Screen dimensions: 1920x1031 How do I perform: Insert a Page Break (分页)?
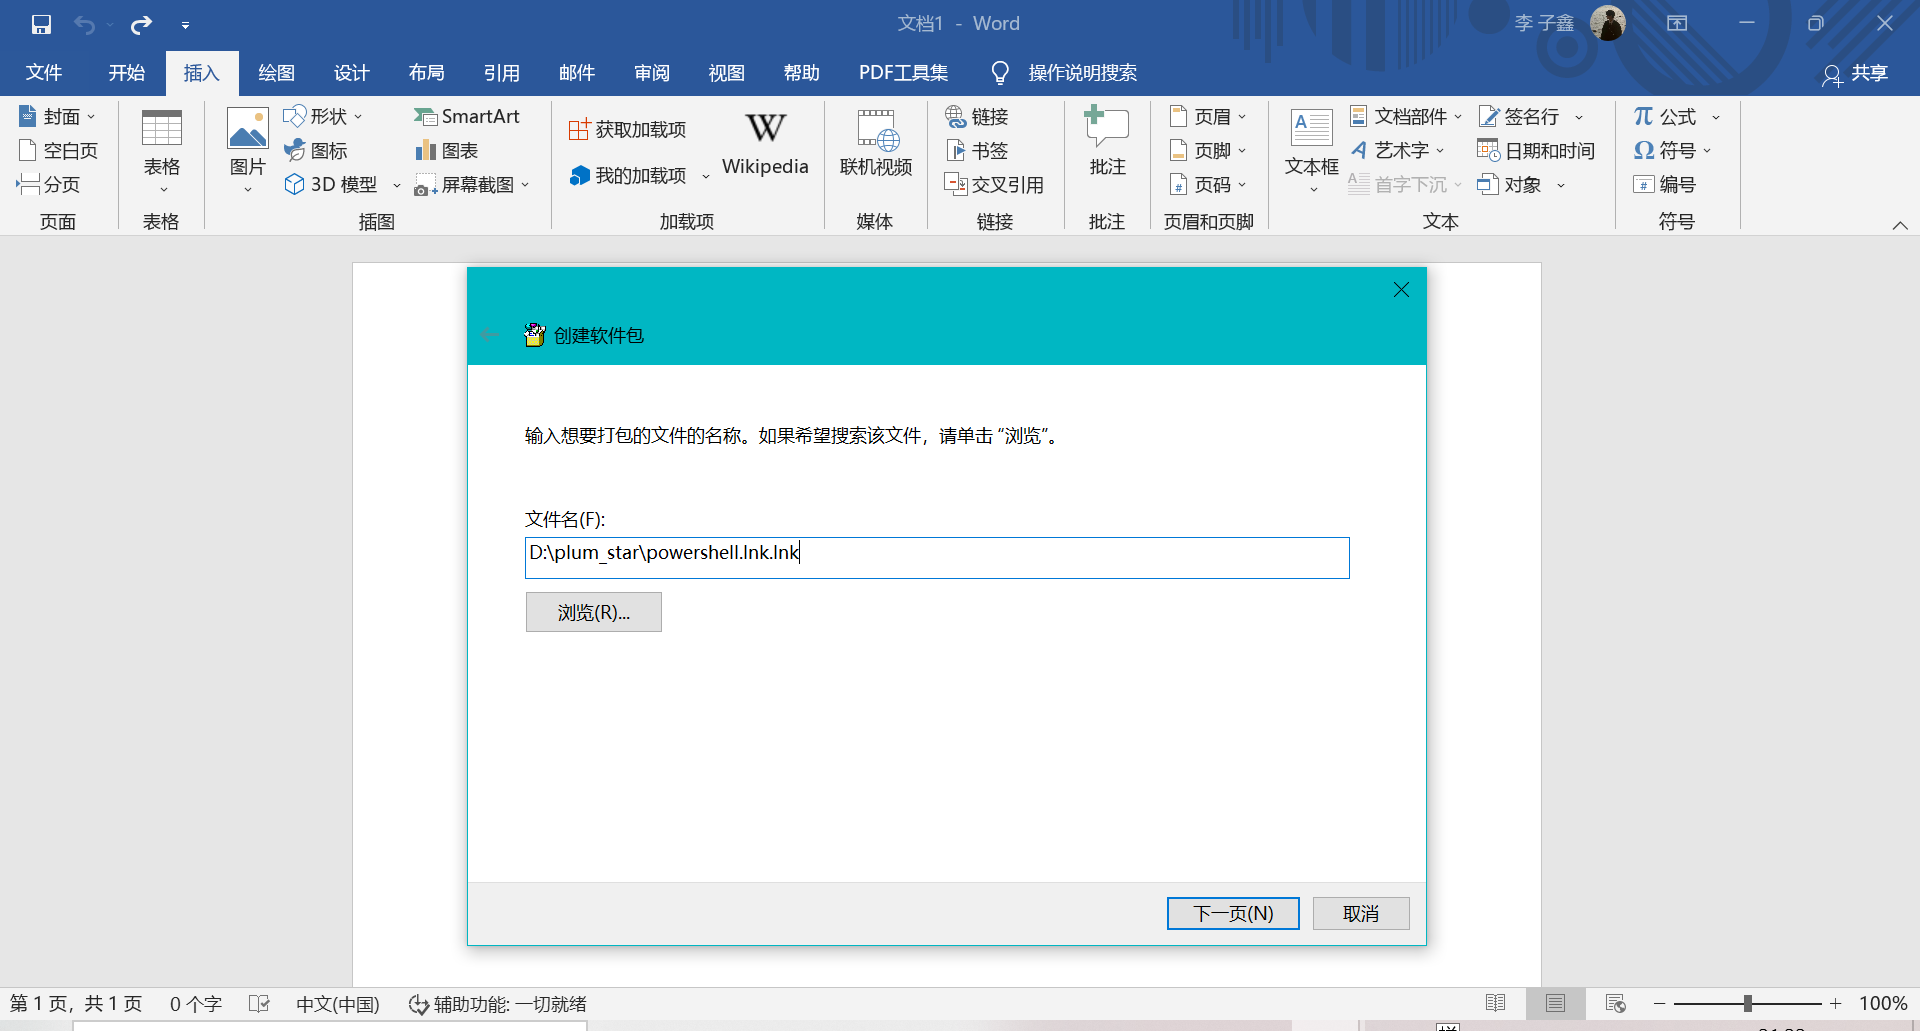[x=48, y=185]
